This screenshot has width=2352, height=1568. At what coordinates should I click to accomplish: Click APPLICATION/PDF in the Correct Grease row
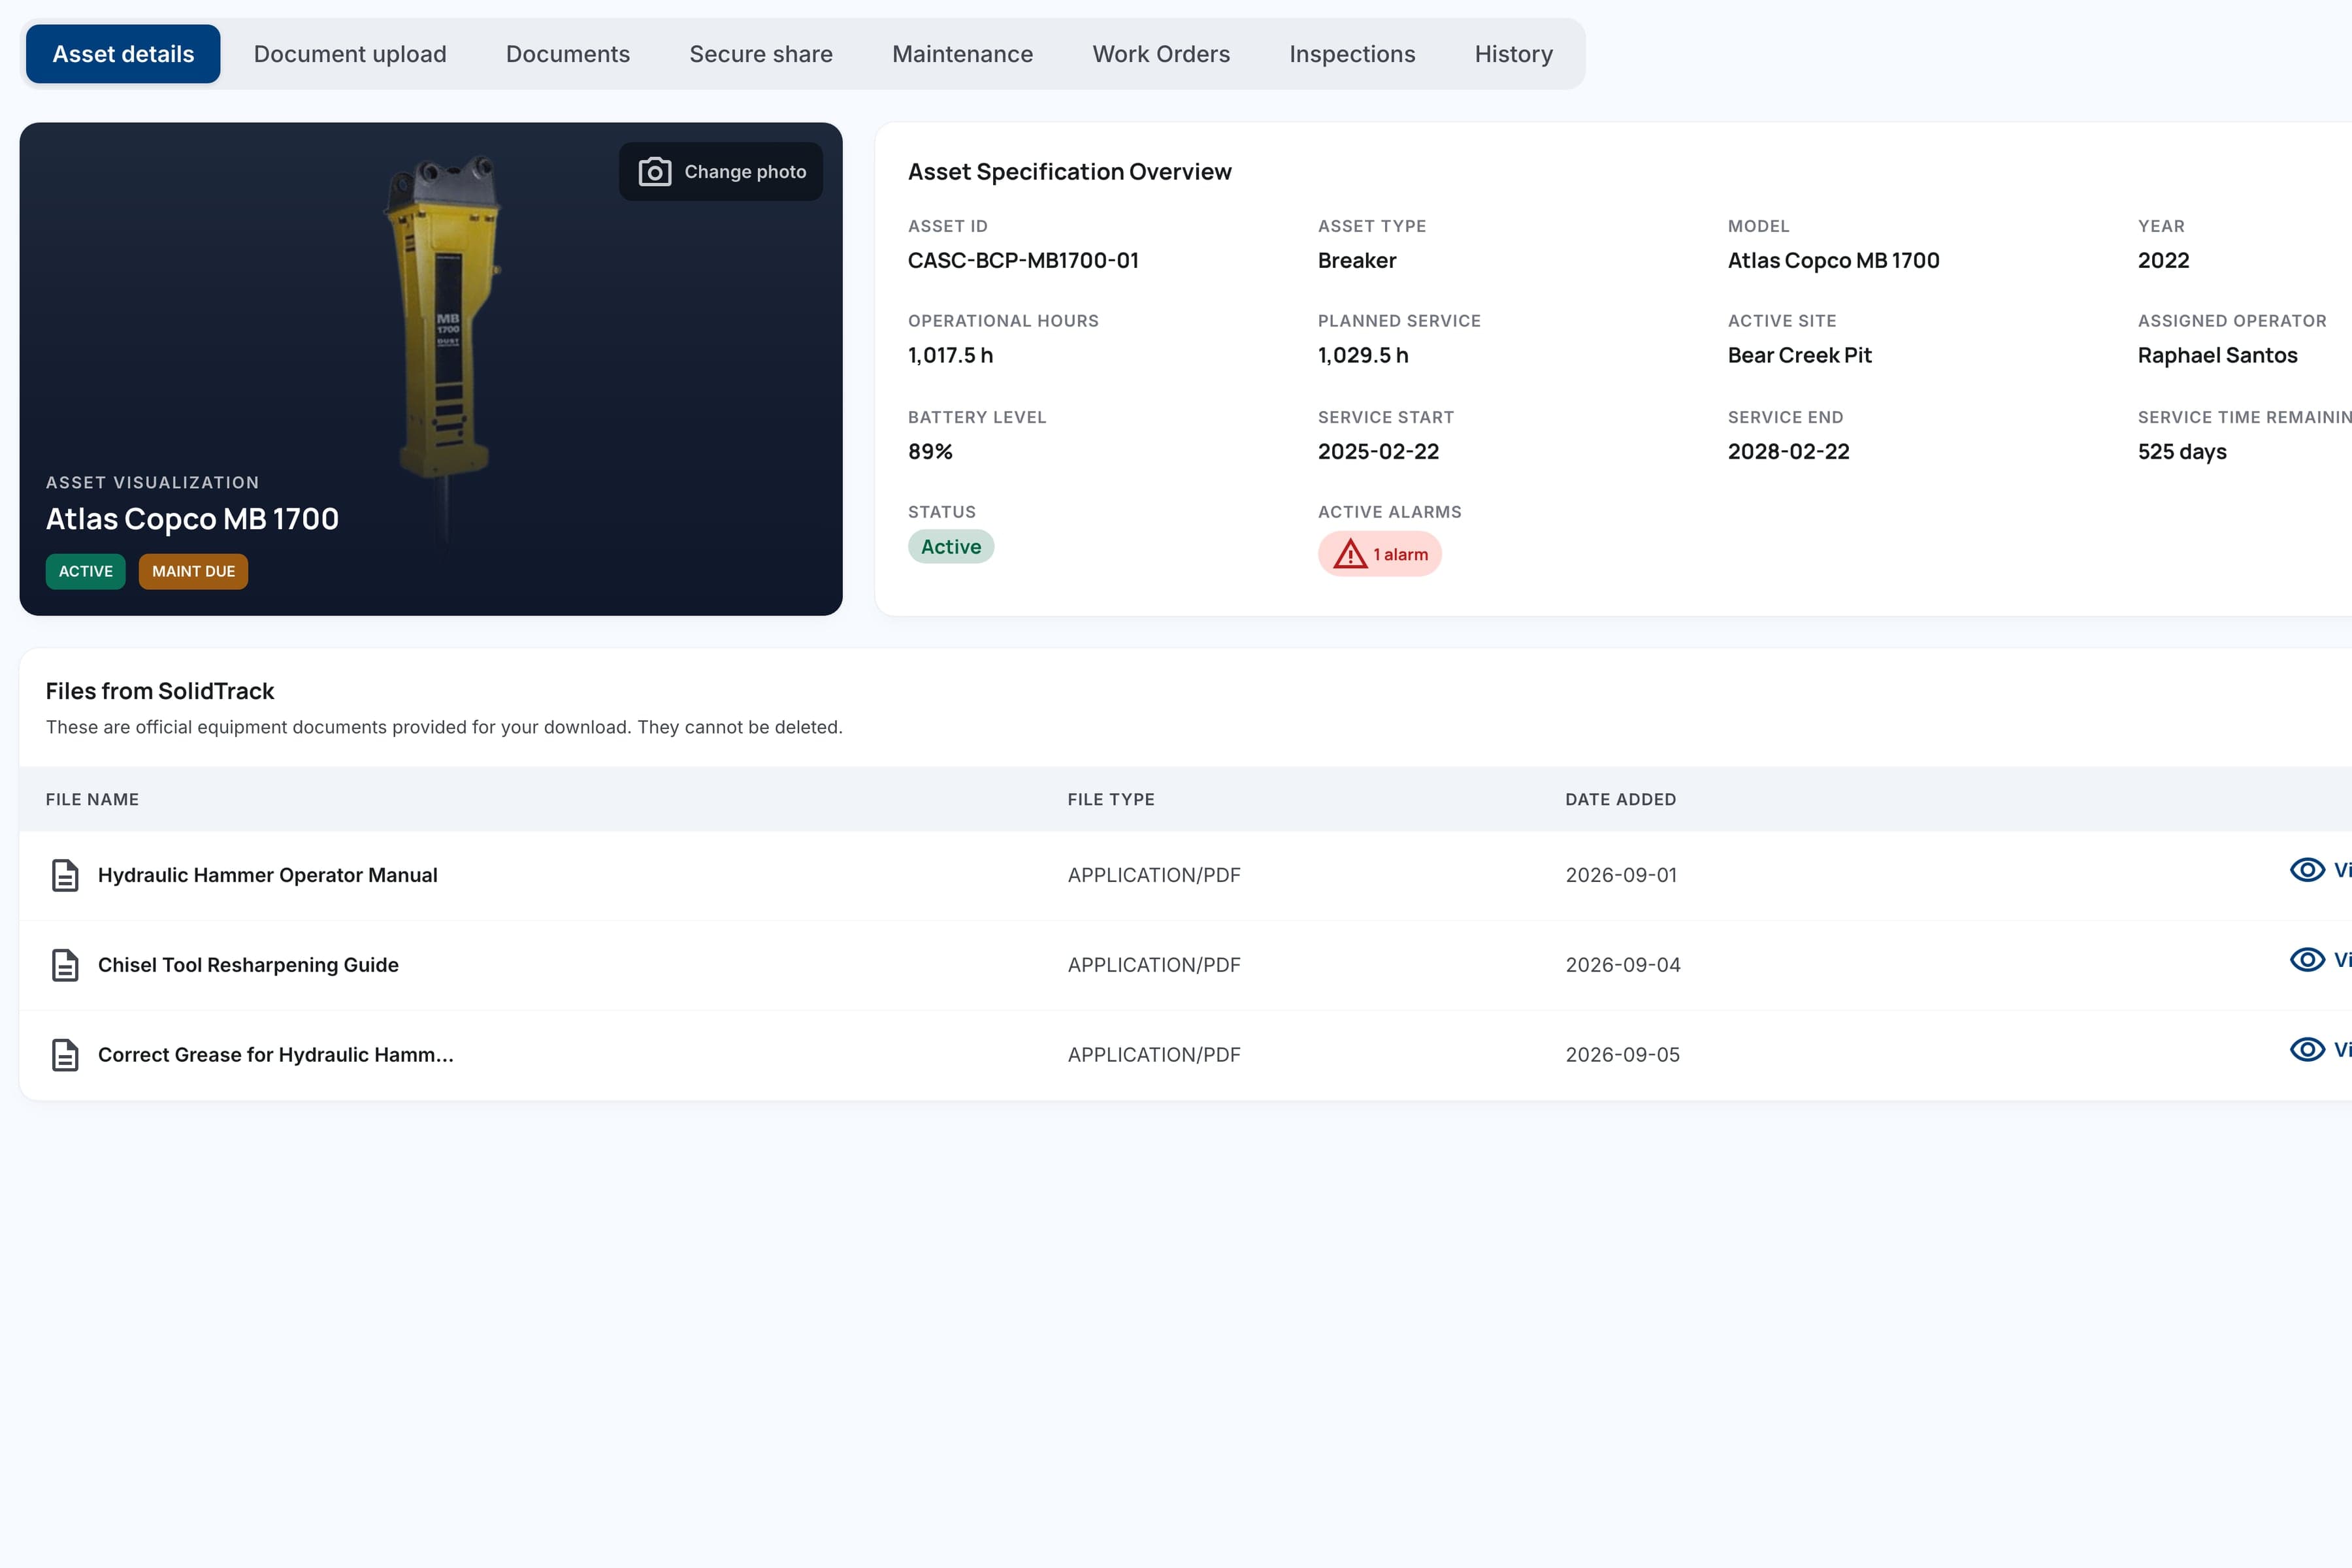[x=1154, y=1055]
